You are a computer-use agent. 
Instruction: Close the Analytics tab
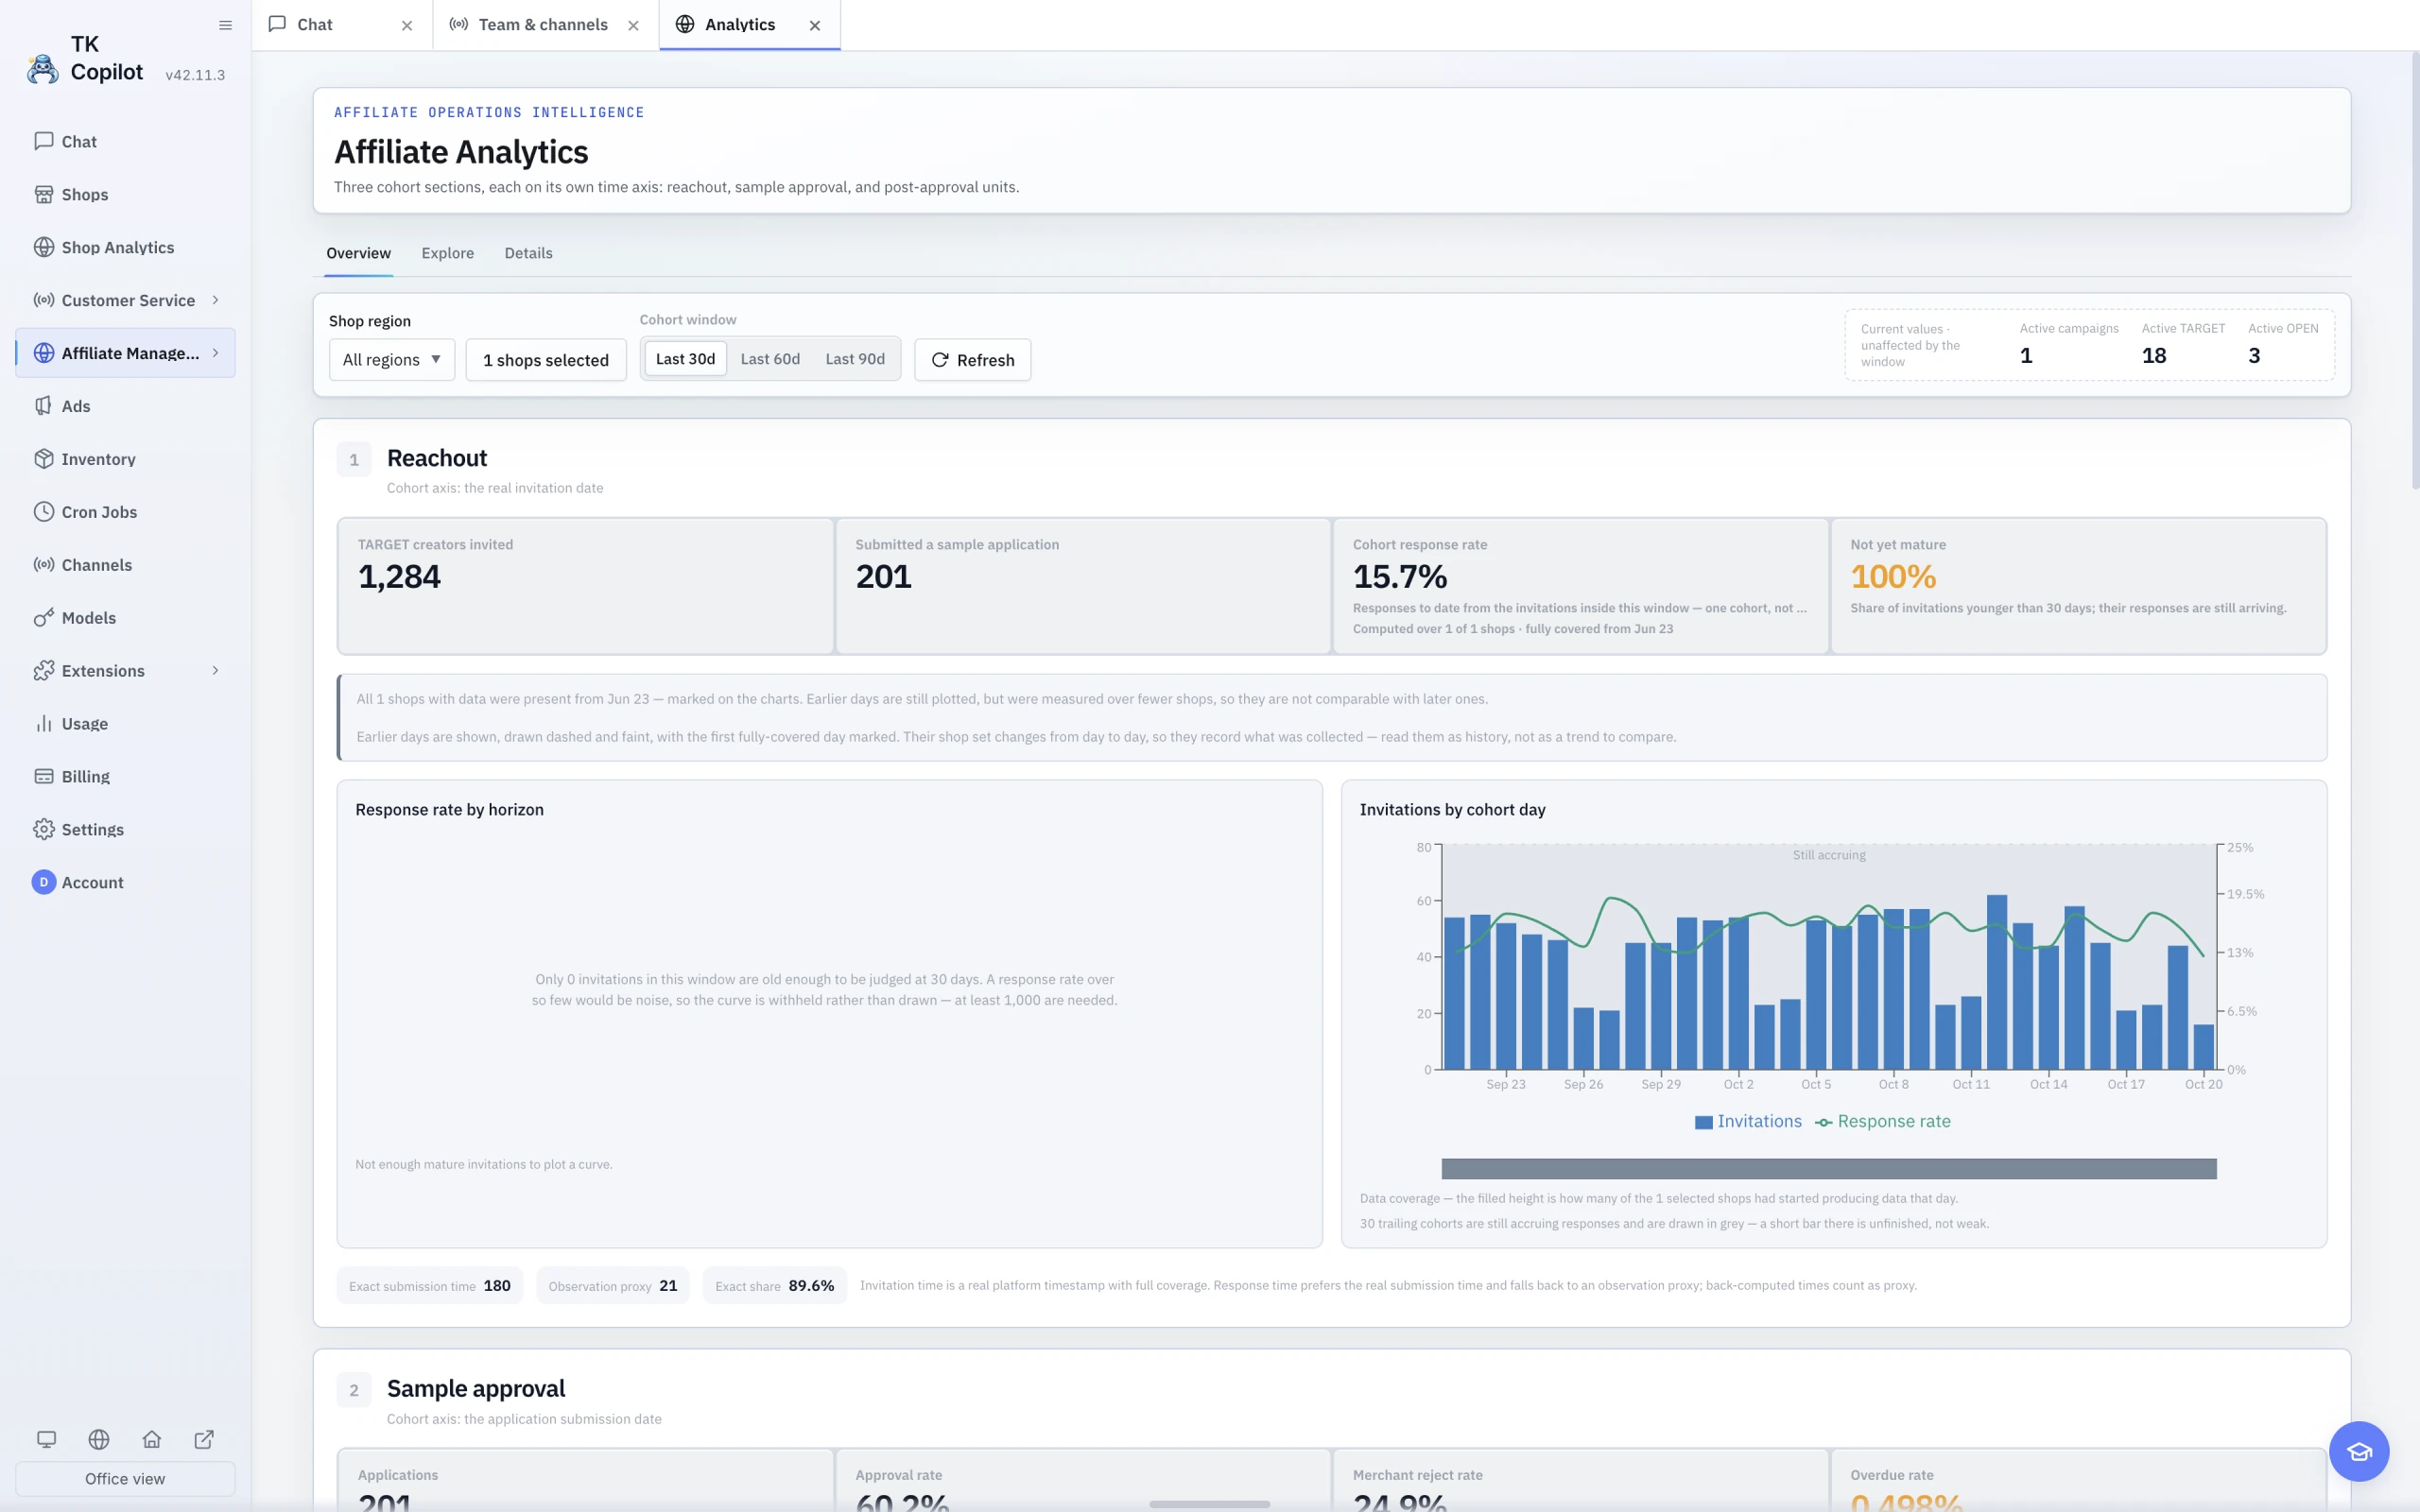pyautogui.click(x=815, y=26)
